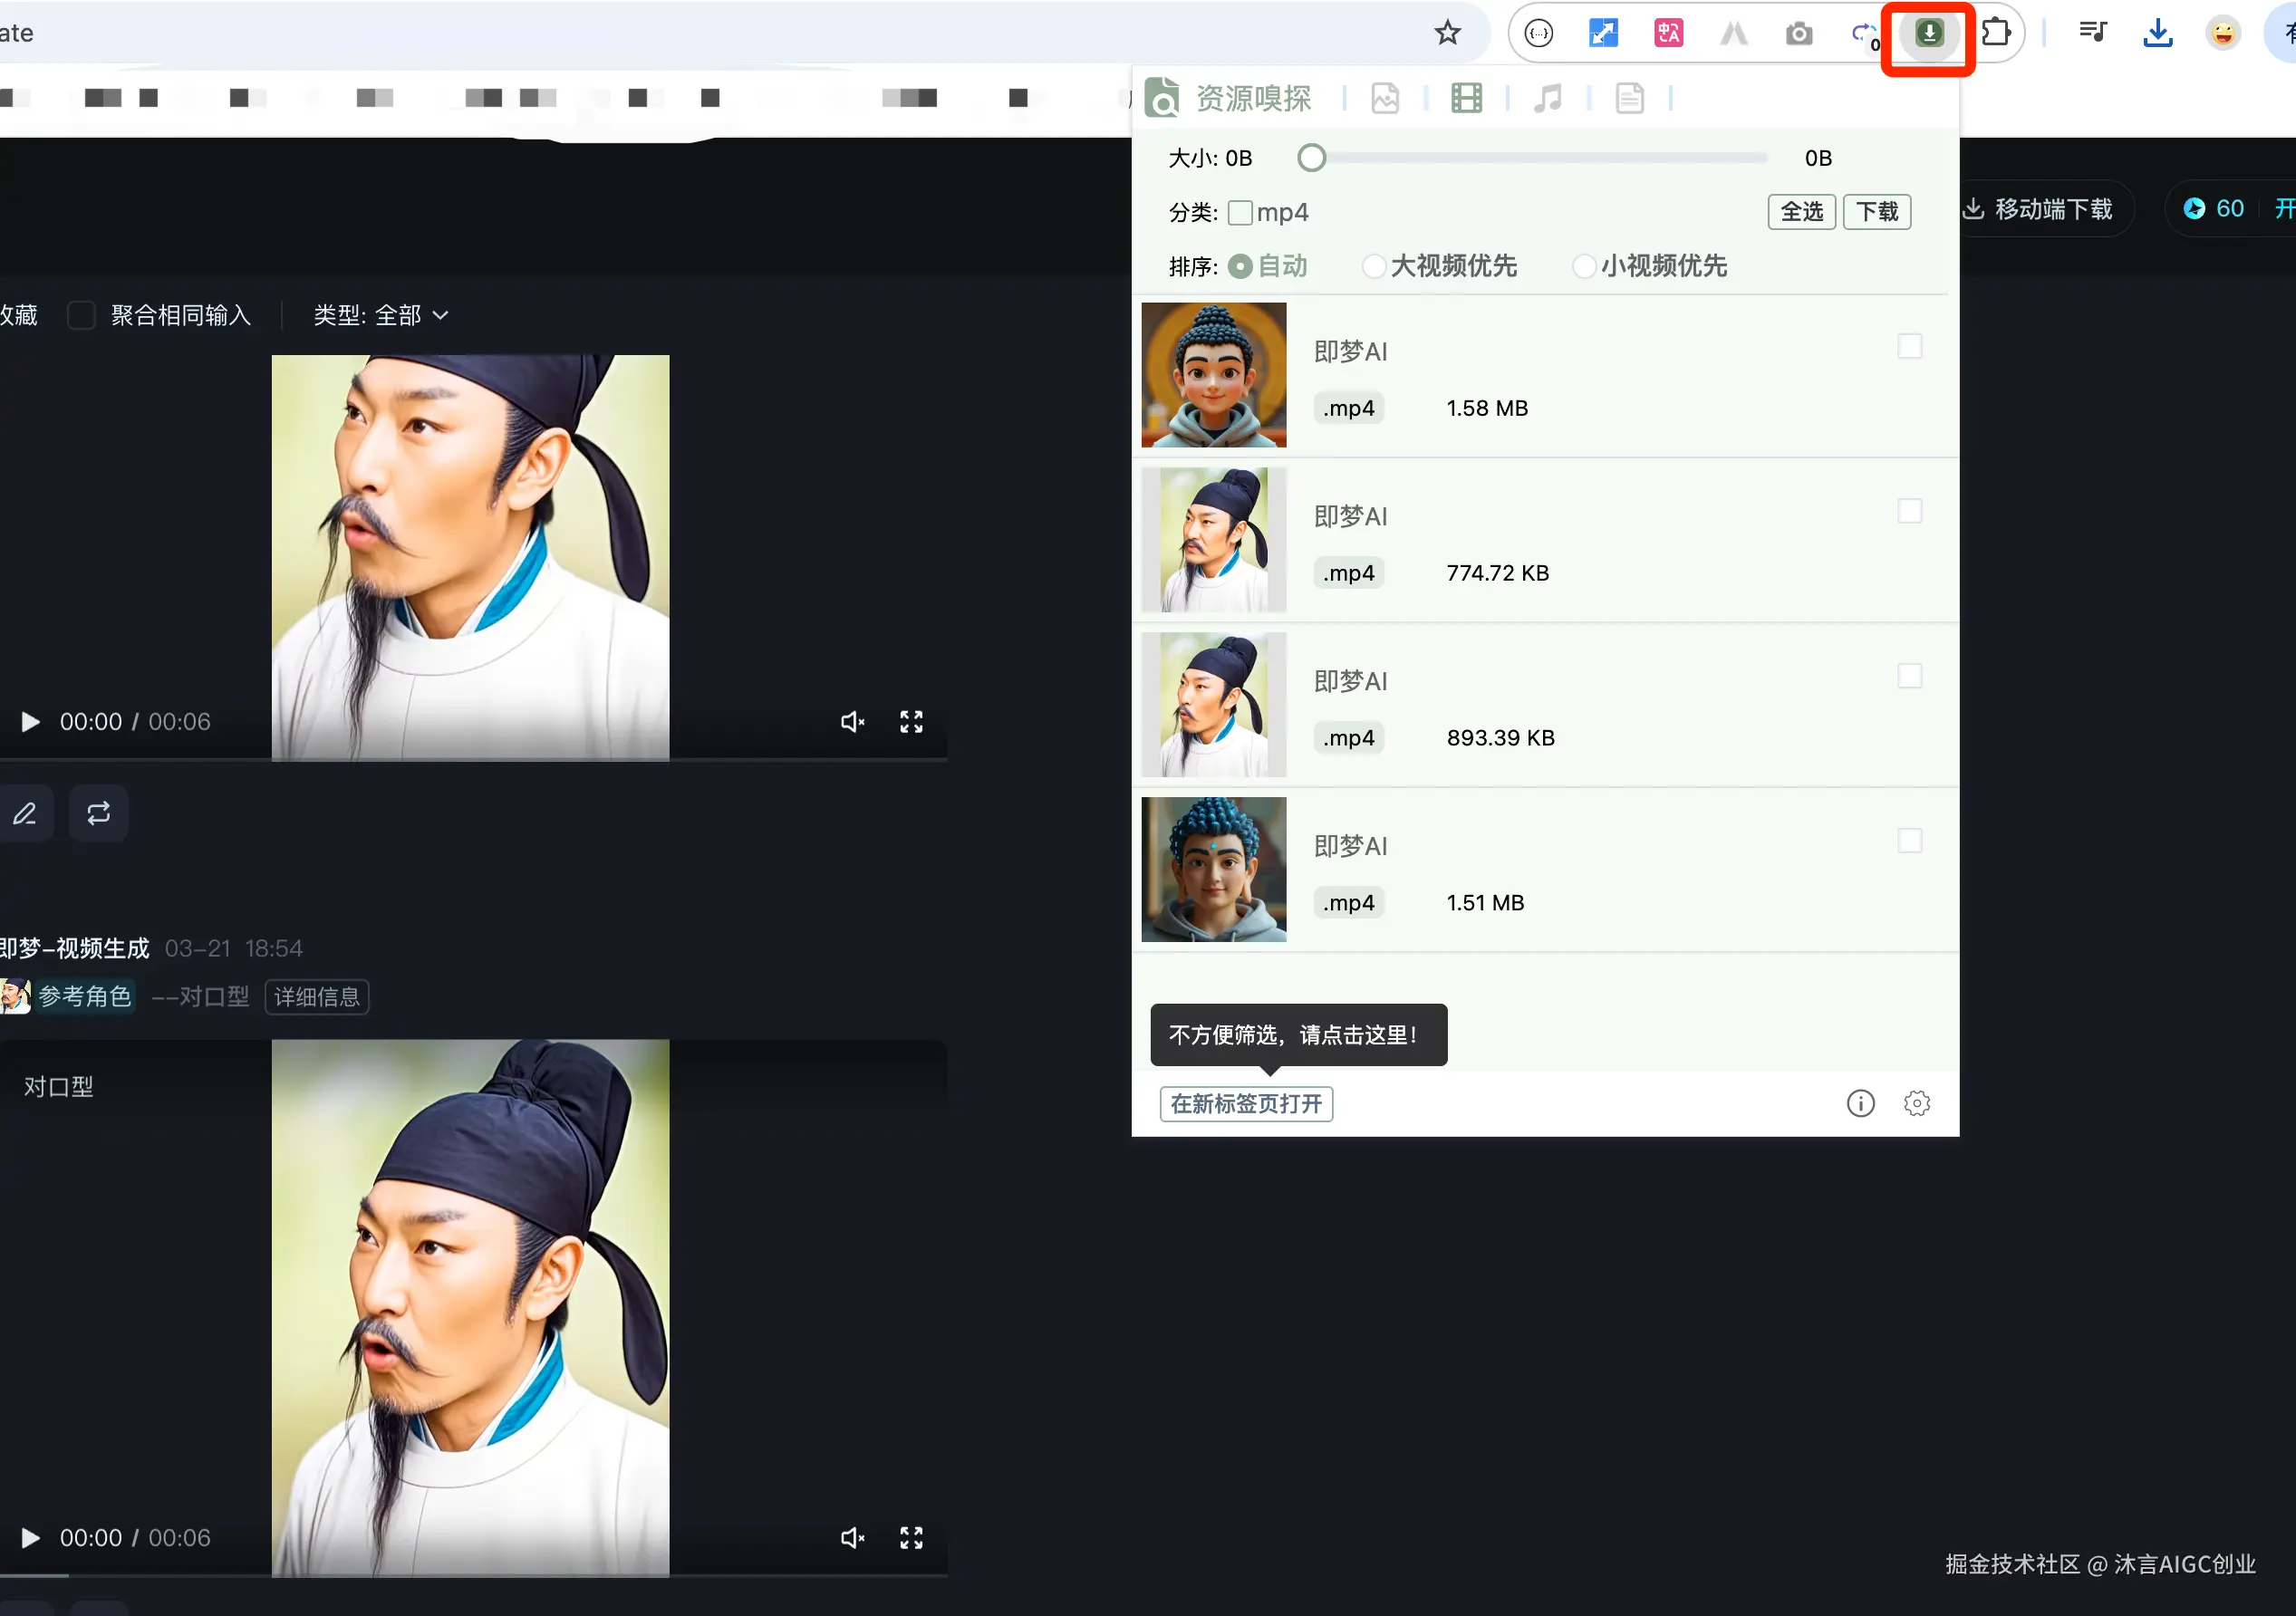The height and width of the screenshot is (1616, 2296).
Task: Check the mp4 category checkbox
Action: 1240,213
